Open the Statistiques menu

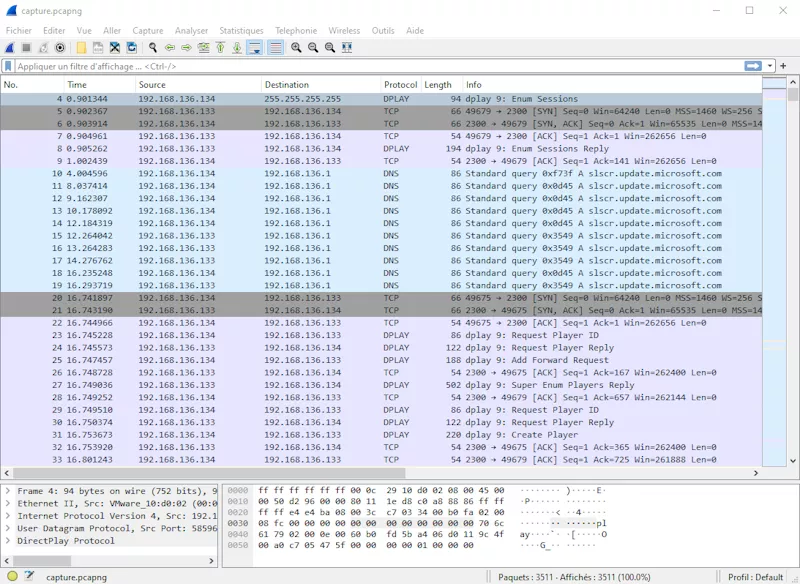(241, 31)
